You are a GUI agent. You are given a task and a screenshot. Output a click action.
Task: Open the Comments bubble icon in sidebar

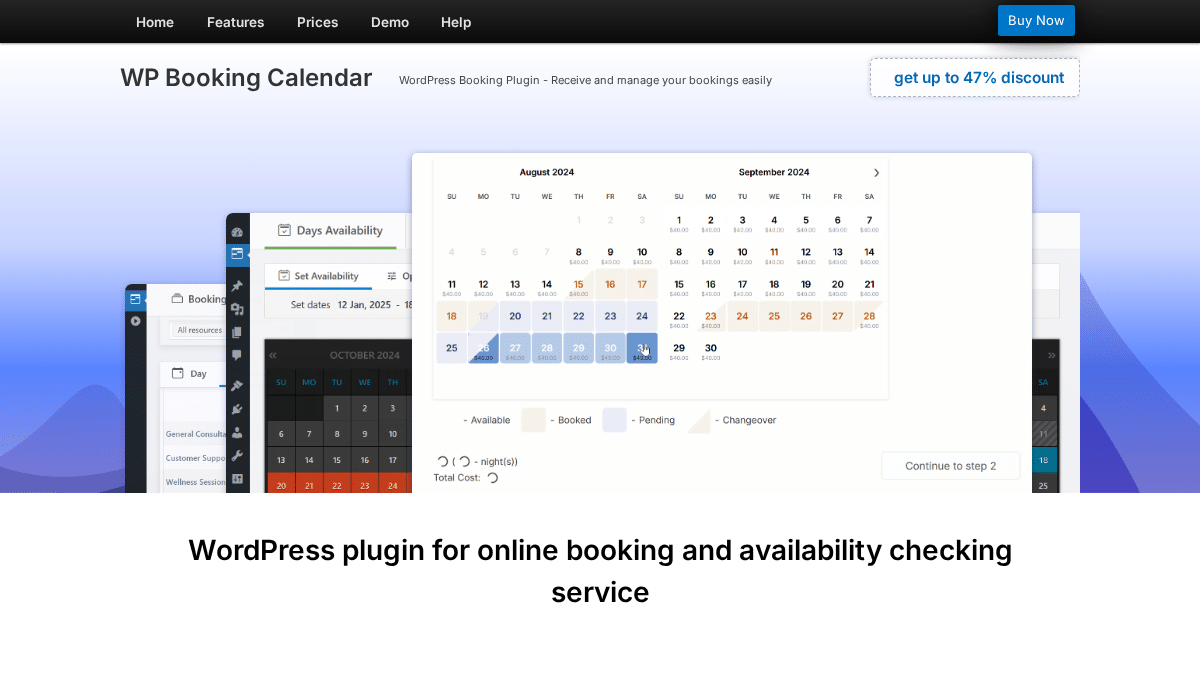pos(237,355)
